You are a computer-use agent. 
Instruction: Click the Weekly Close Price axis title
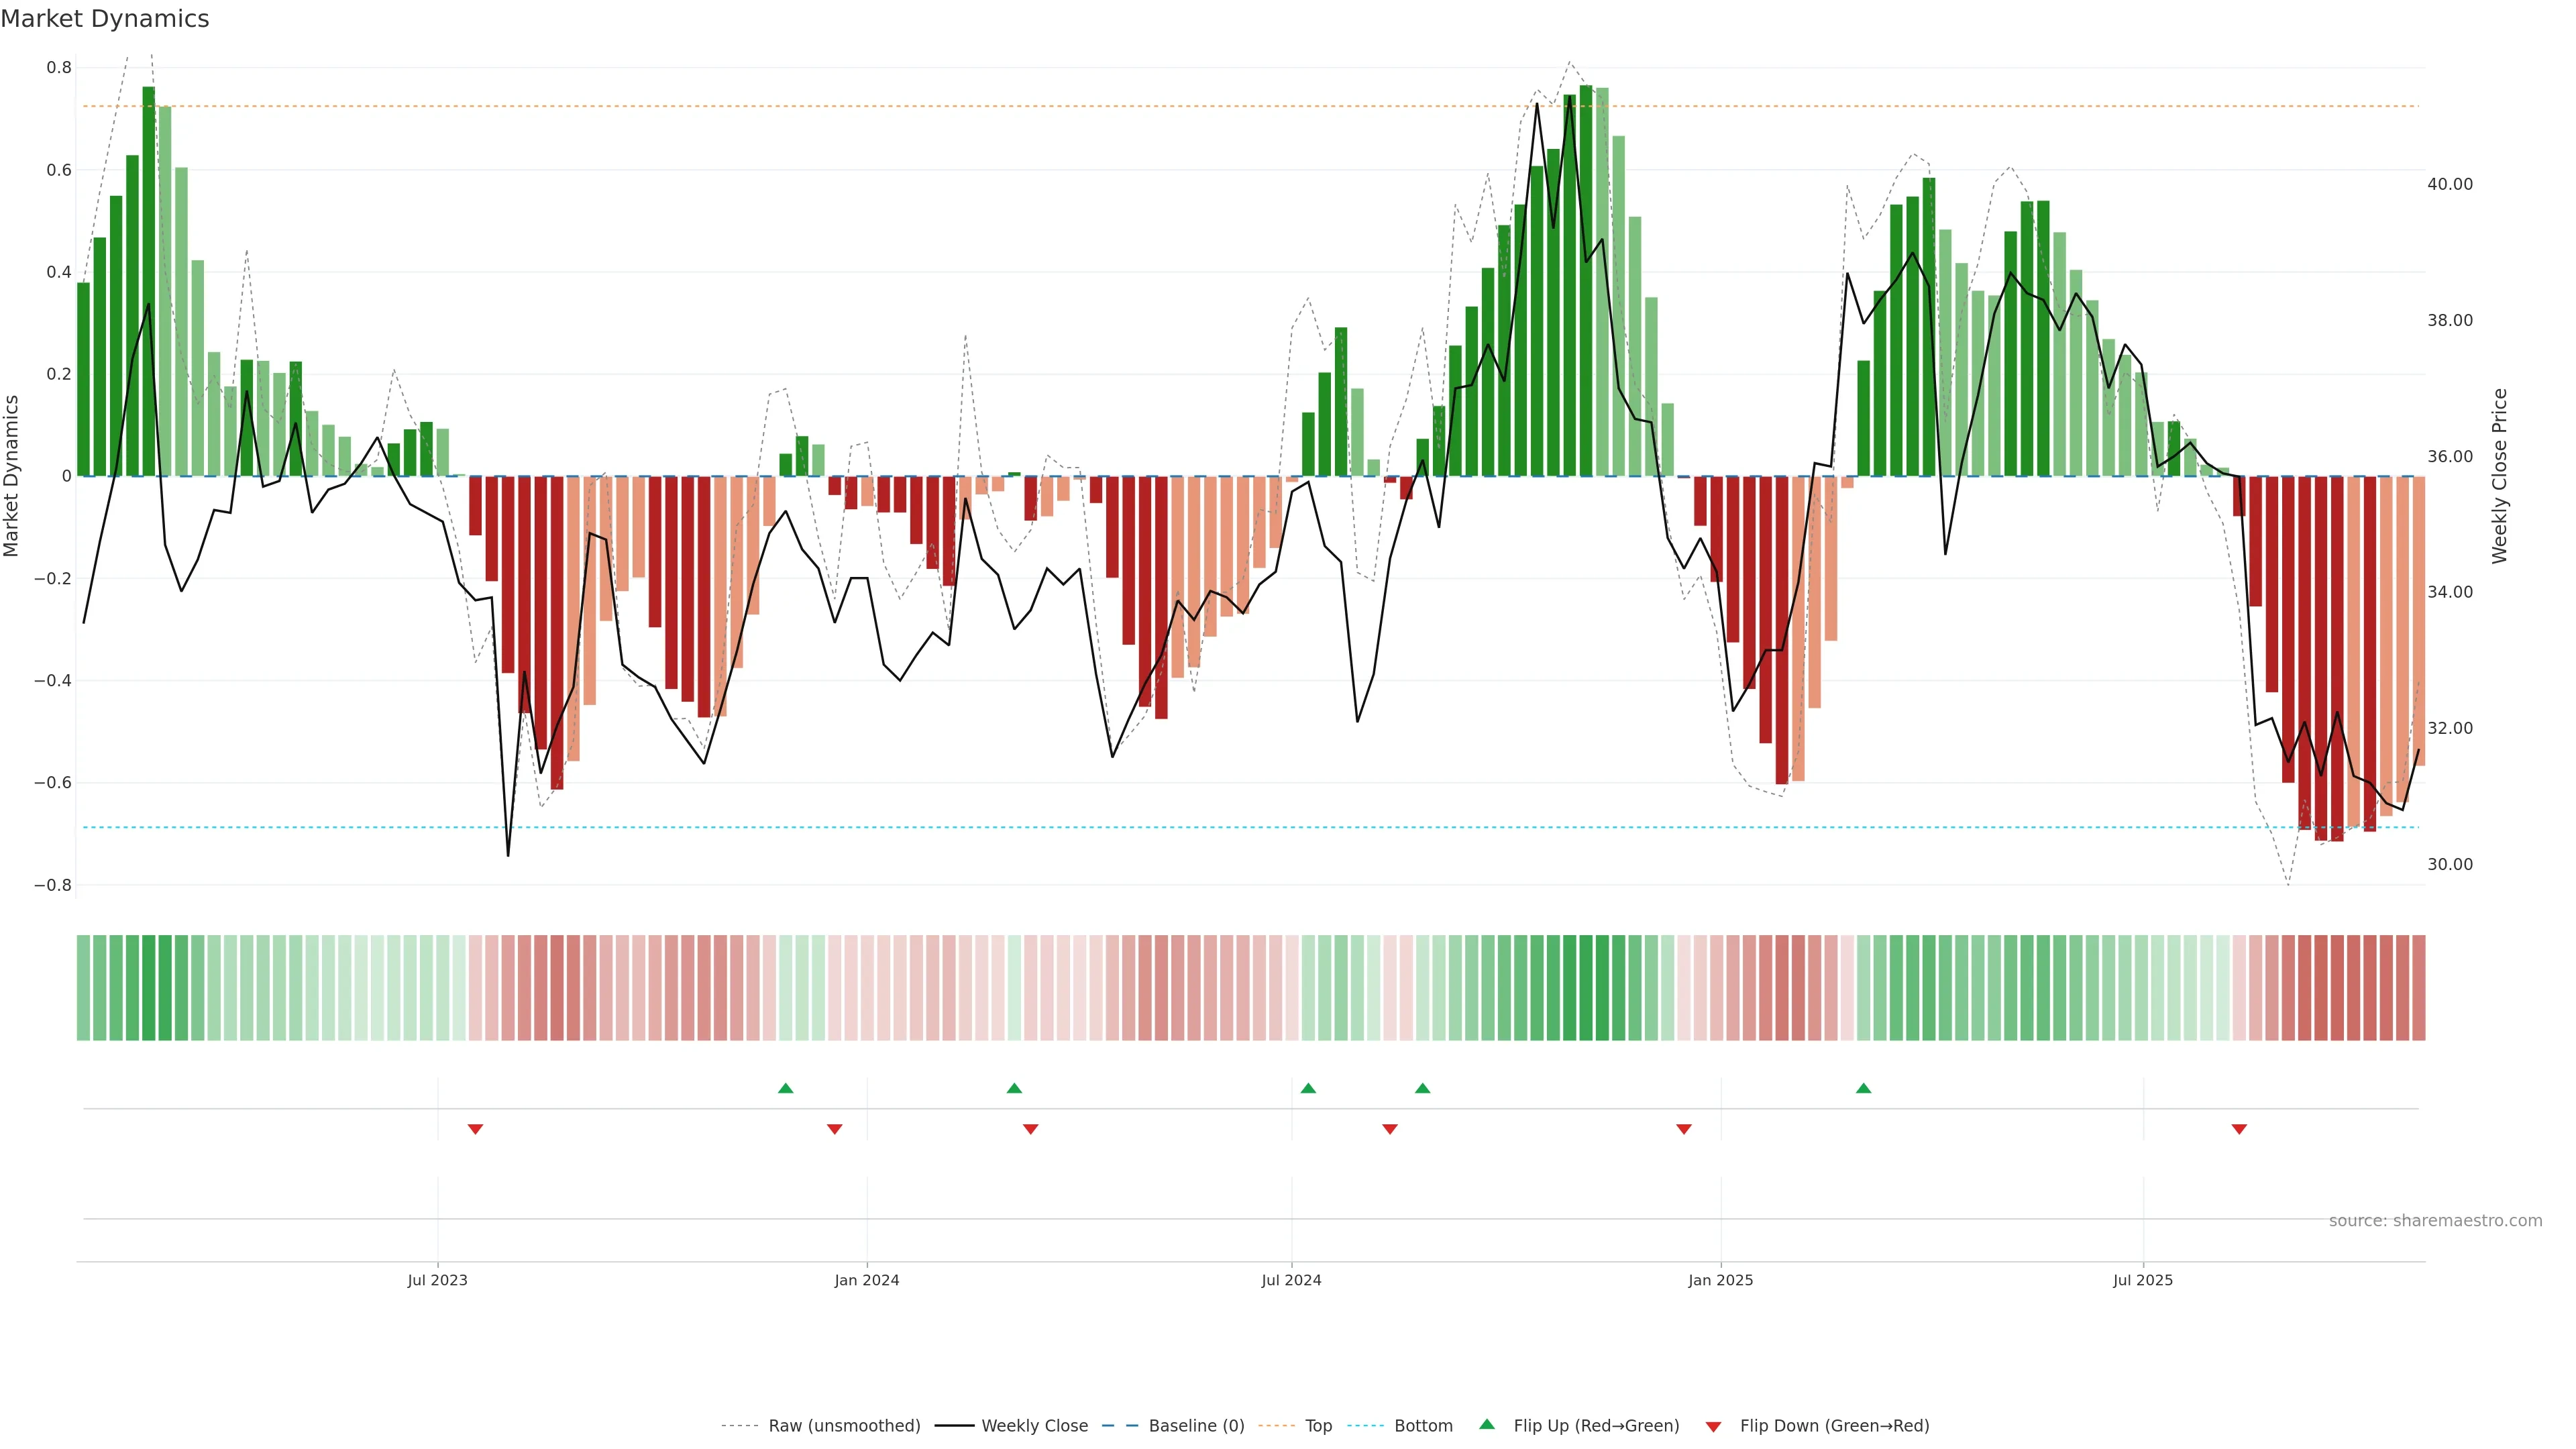tap(2499, 476)
